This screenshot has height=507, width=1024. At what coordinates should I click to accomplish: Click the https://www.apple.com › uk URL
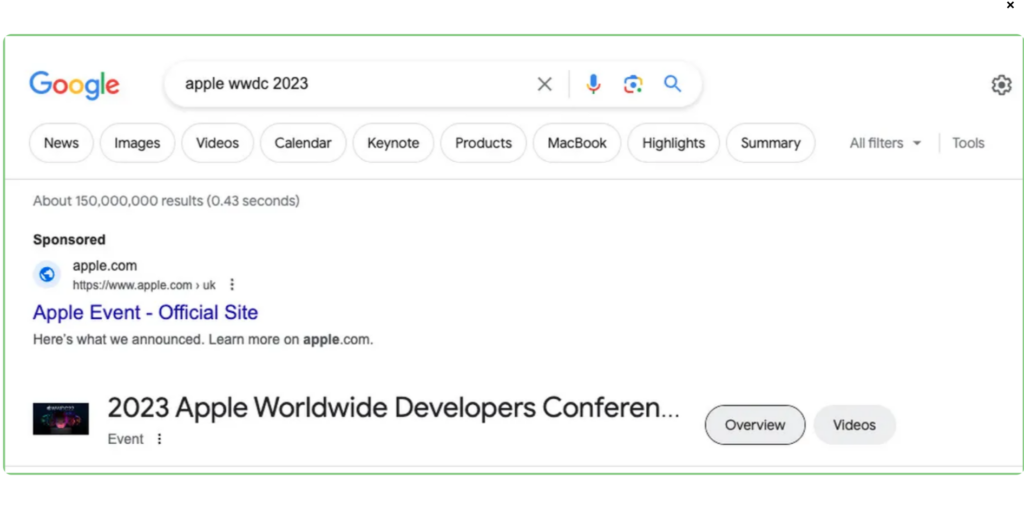[144, 285]
